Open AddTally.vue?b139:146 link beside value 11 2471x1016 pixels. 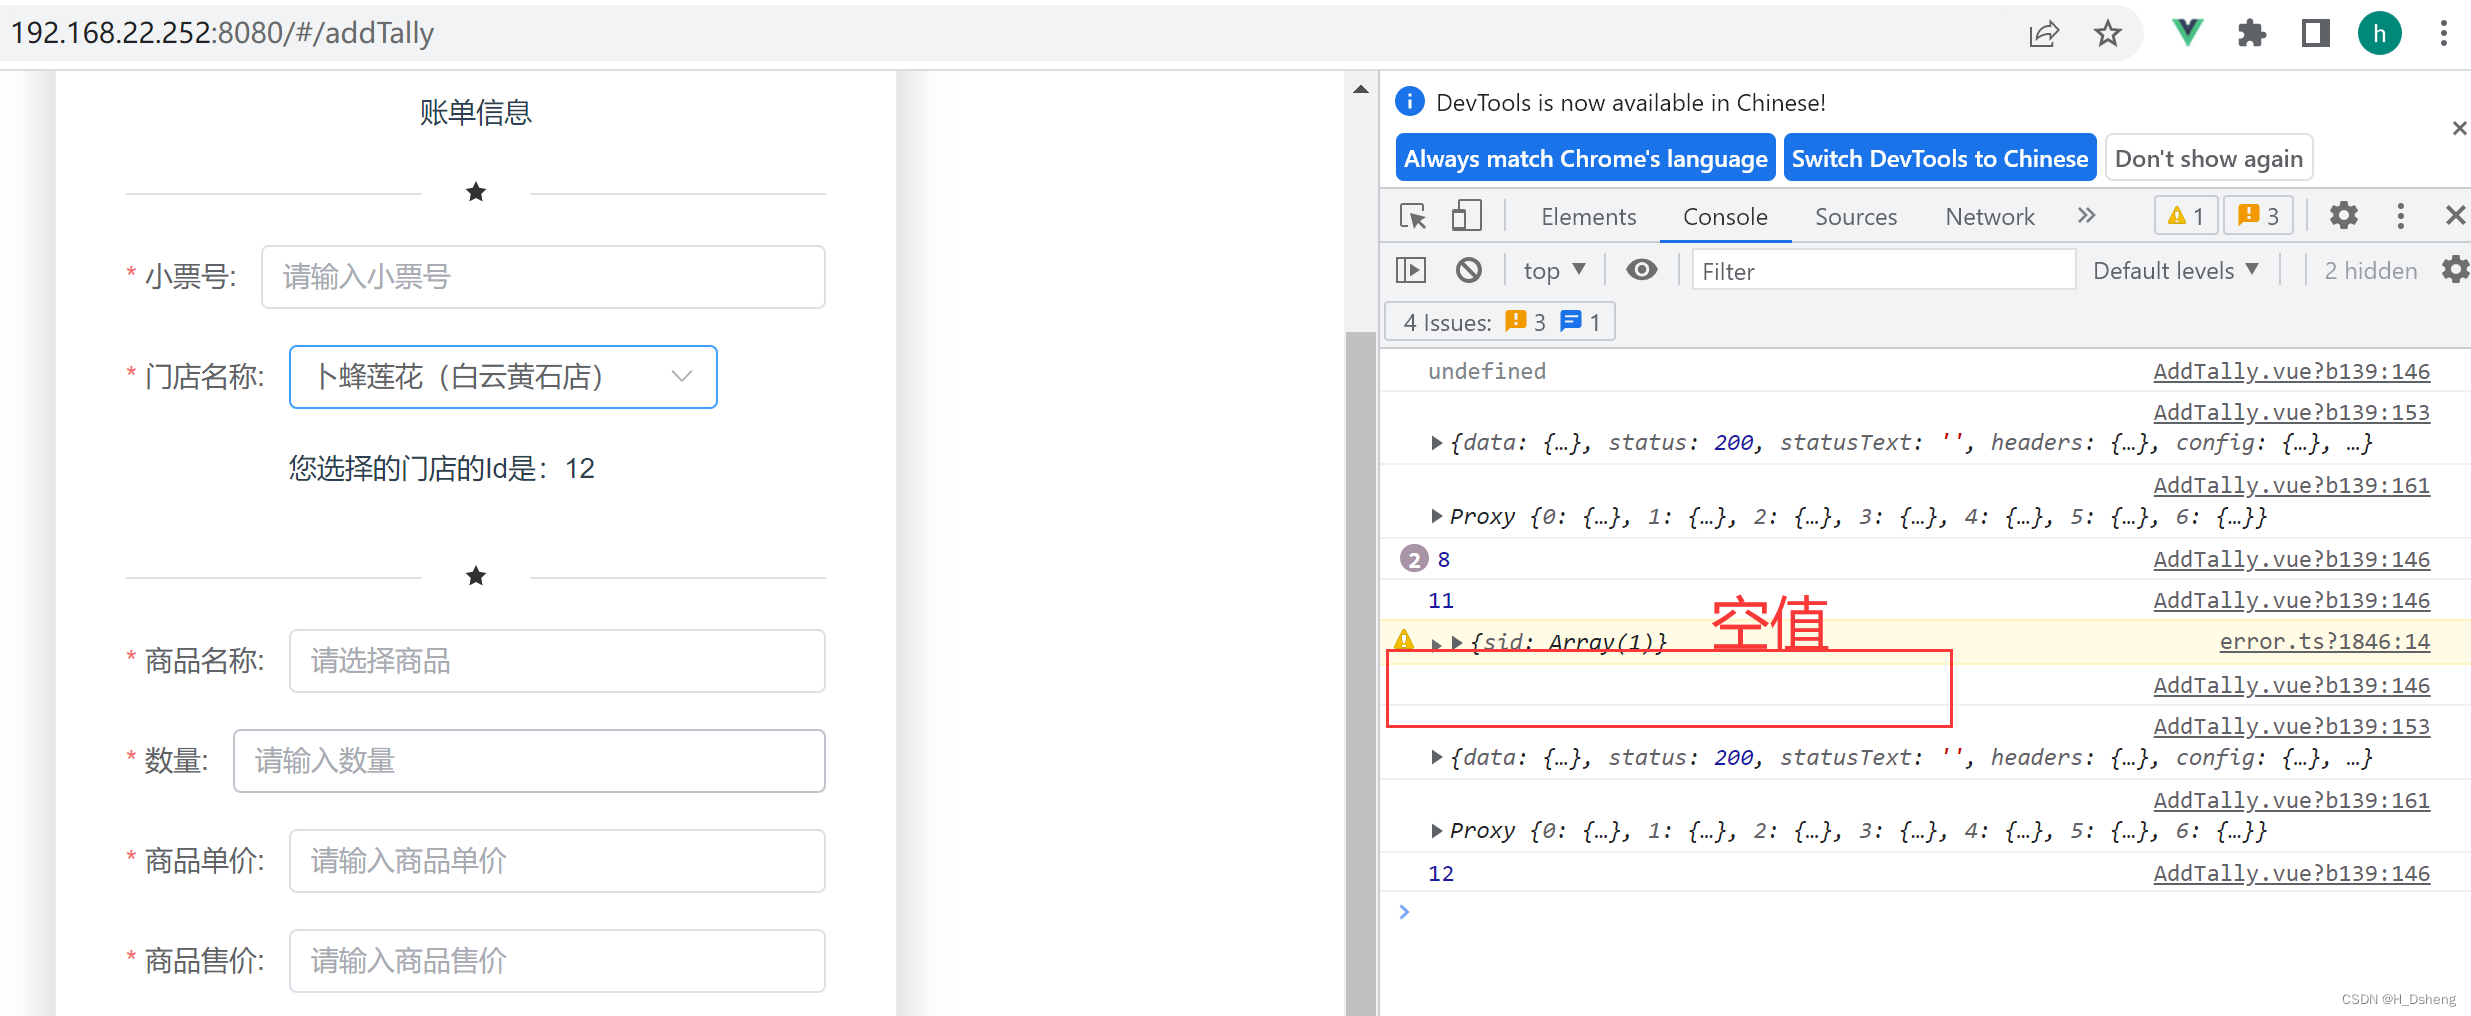coord(2291,601)
